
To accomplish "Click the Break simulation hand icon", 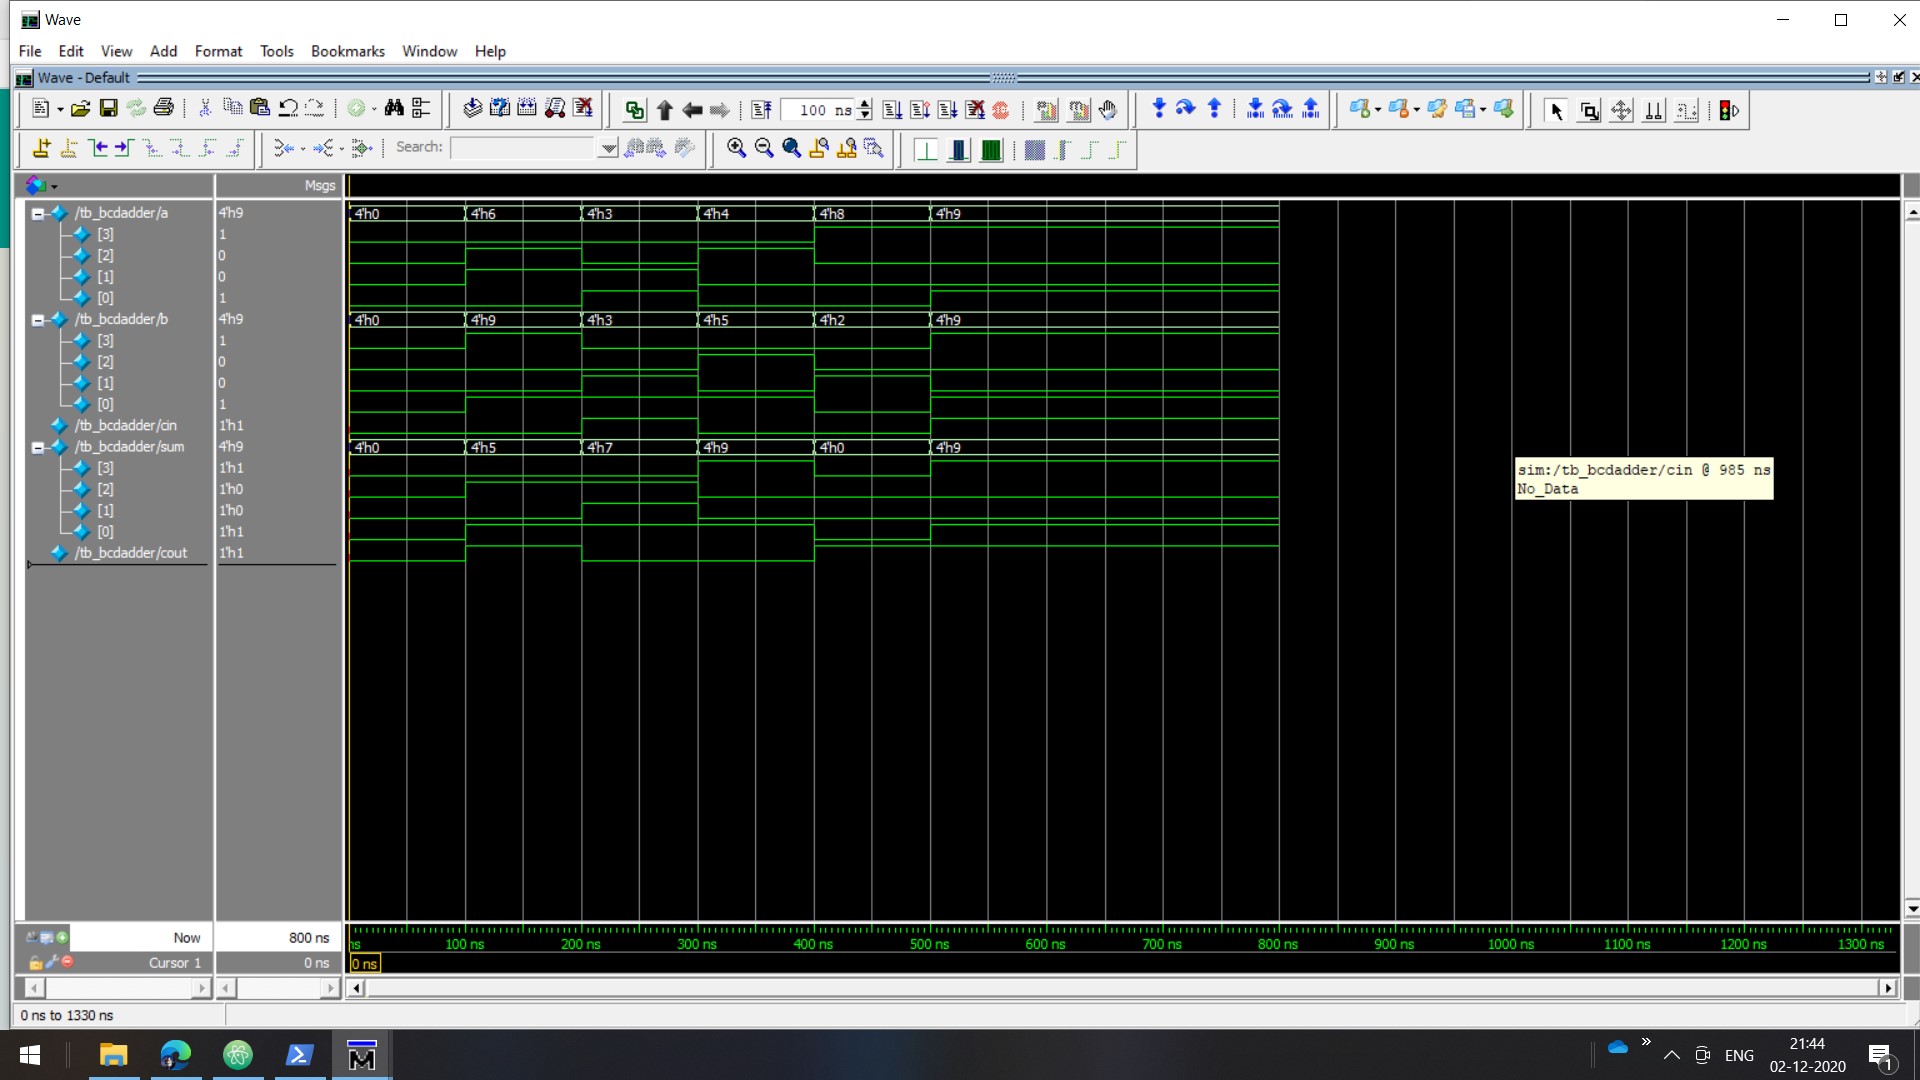I will pos(1107,110).
